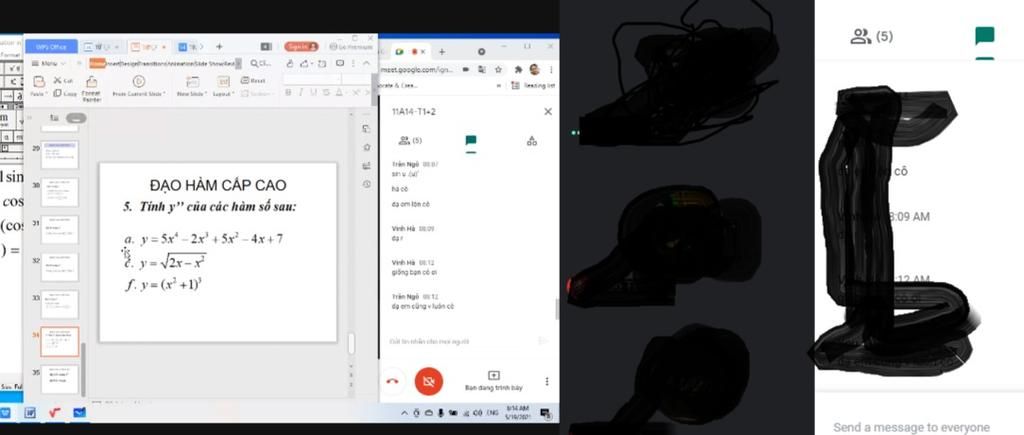This screenshot has height=435, width=1024.
Task: Activate the Format Painter tool
Action: click(x=91, y=88)
